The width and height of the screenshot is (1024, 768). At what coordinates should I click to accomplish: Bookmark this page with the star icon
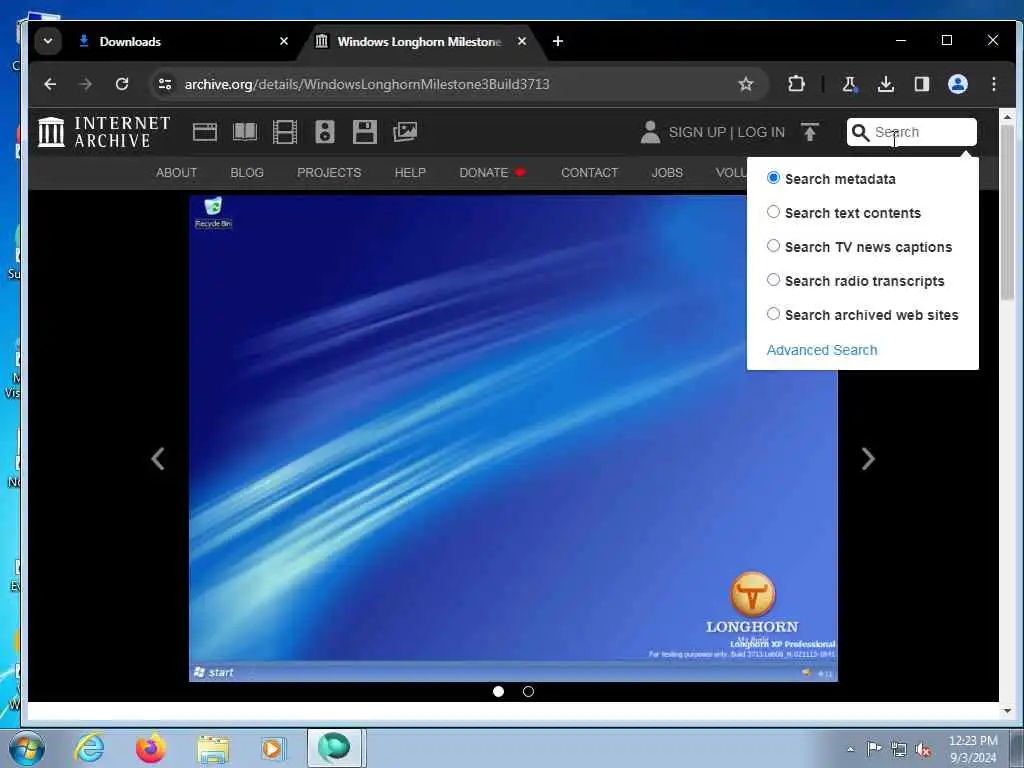point(746,84)
